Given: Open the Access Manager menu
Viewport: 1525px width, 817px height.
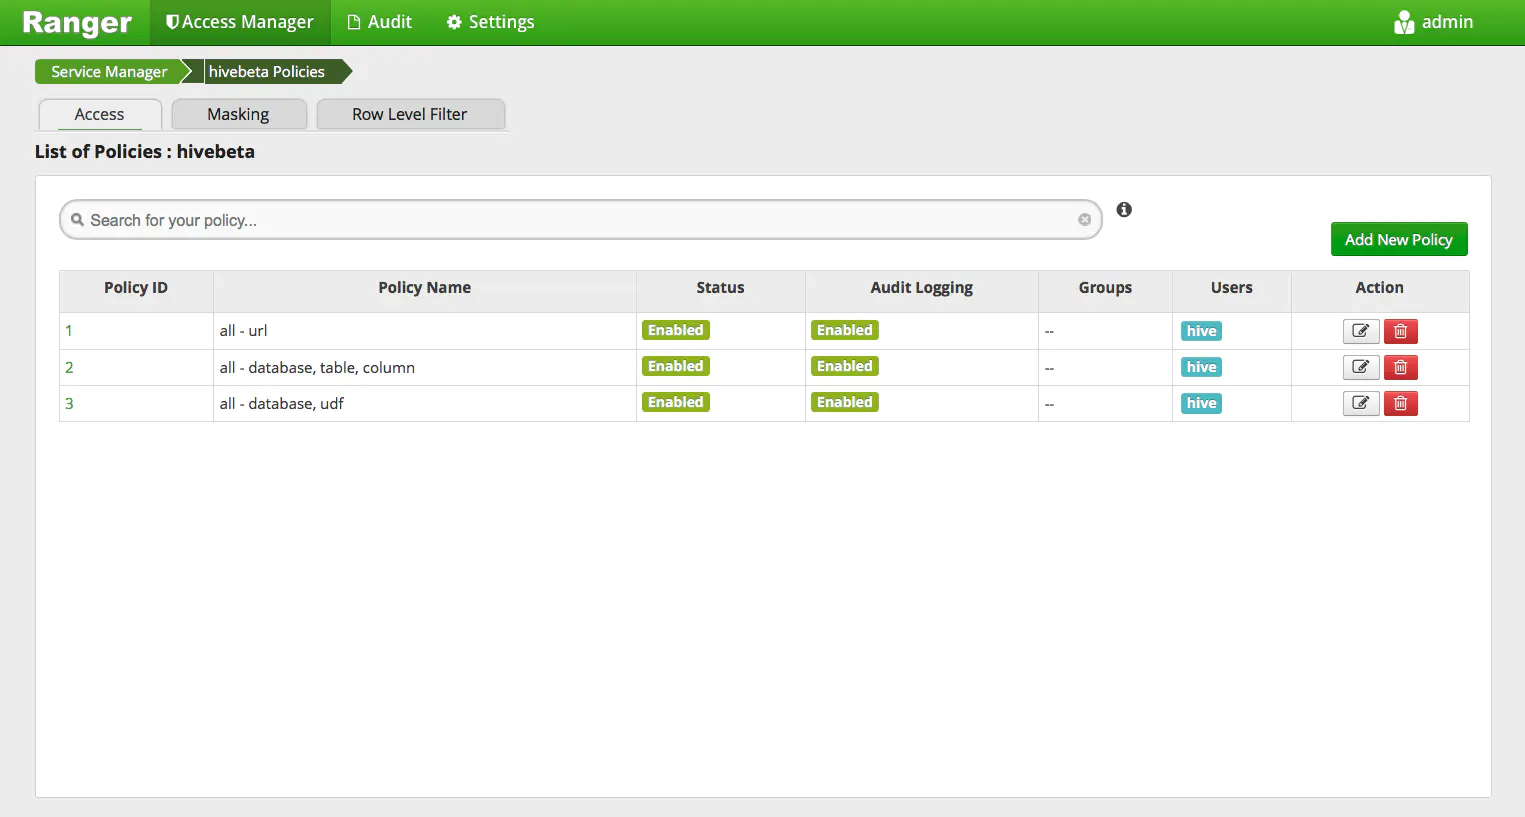Looking at the screenshot, I should [x=240, y=22].
